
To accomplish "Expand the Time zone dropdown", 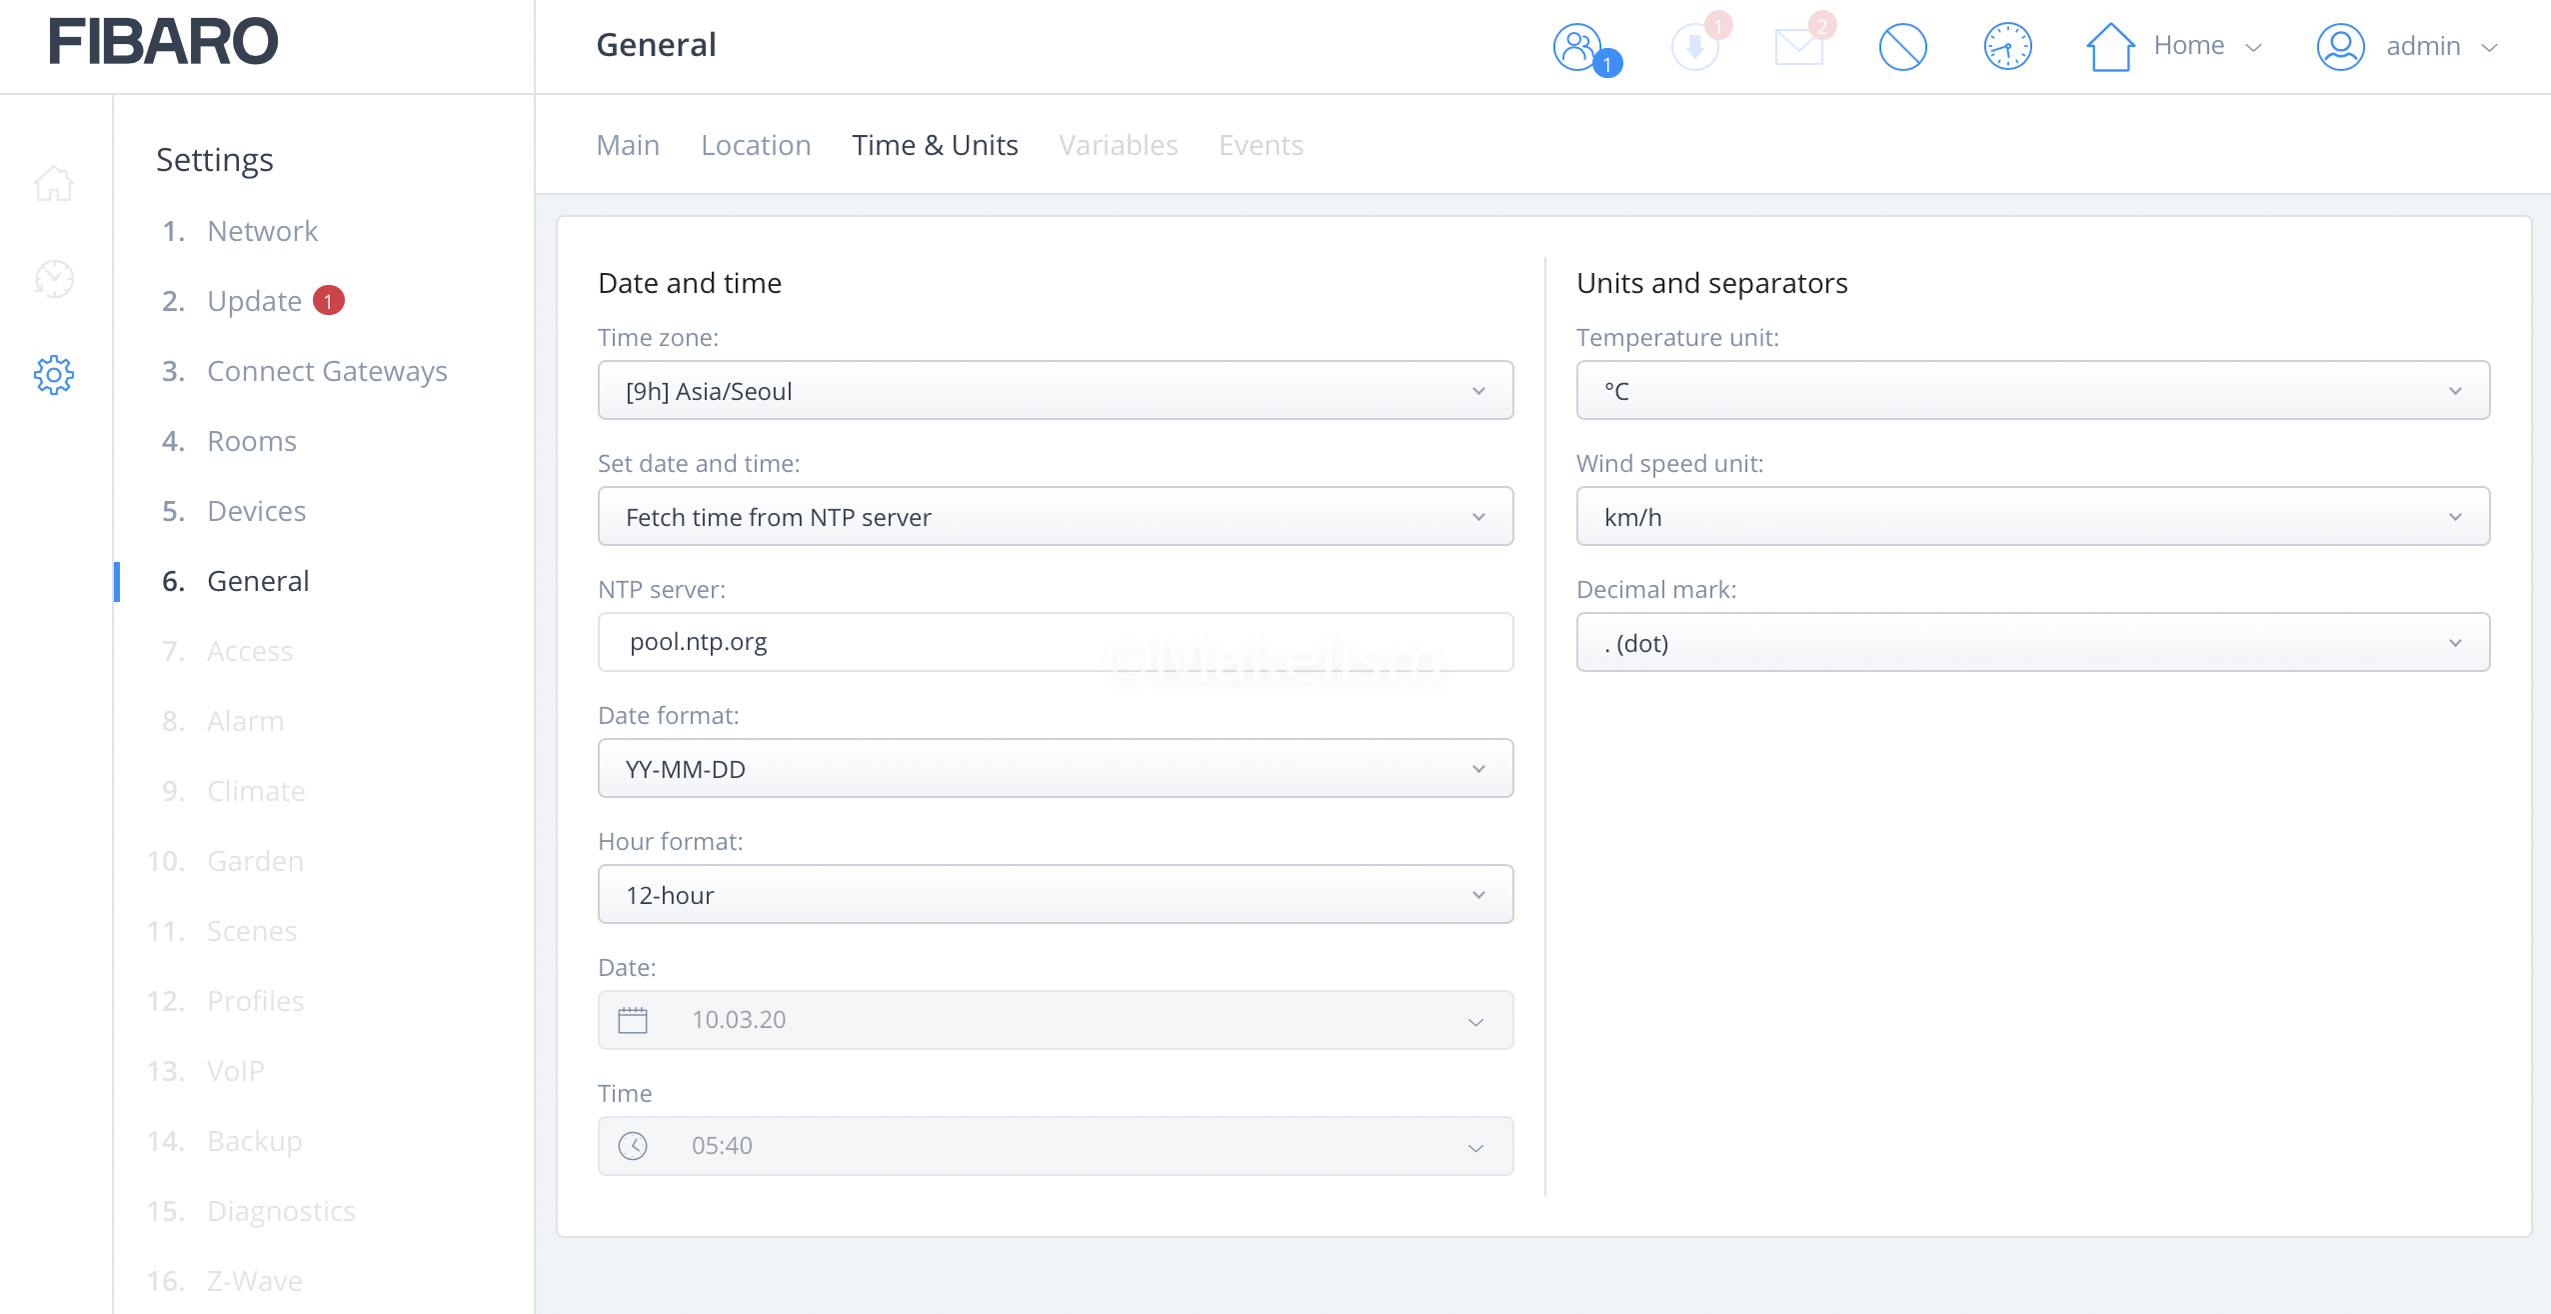I will 1055,391.
